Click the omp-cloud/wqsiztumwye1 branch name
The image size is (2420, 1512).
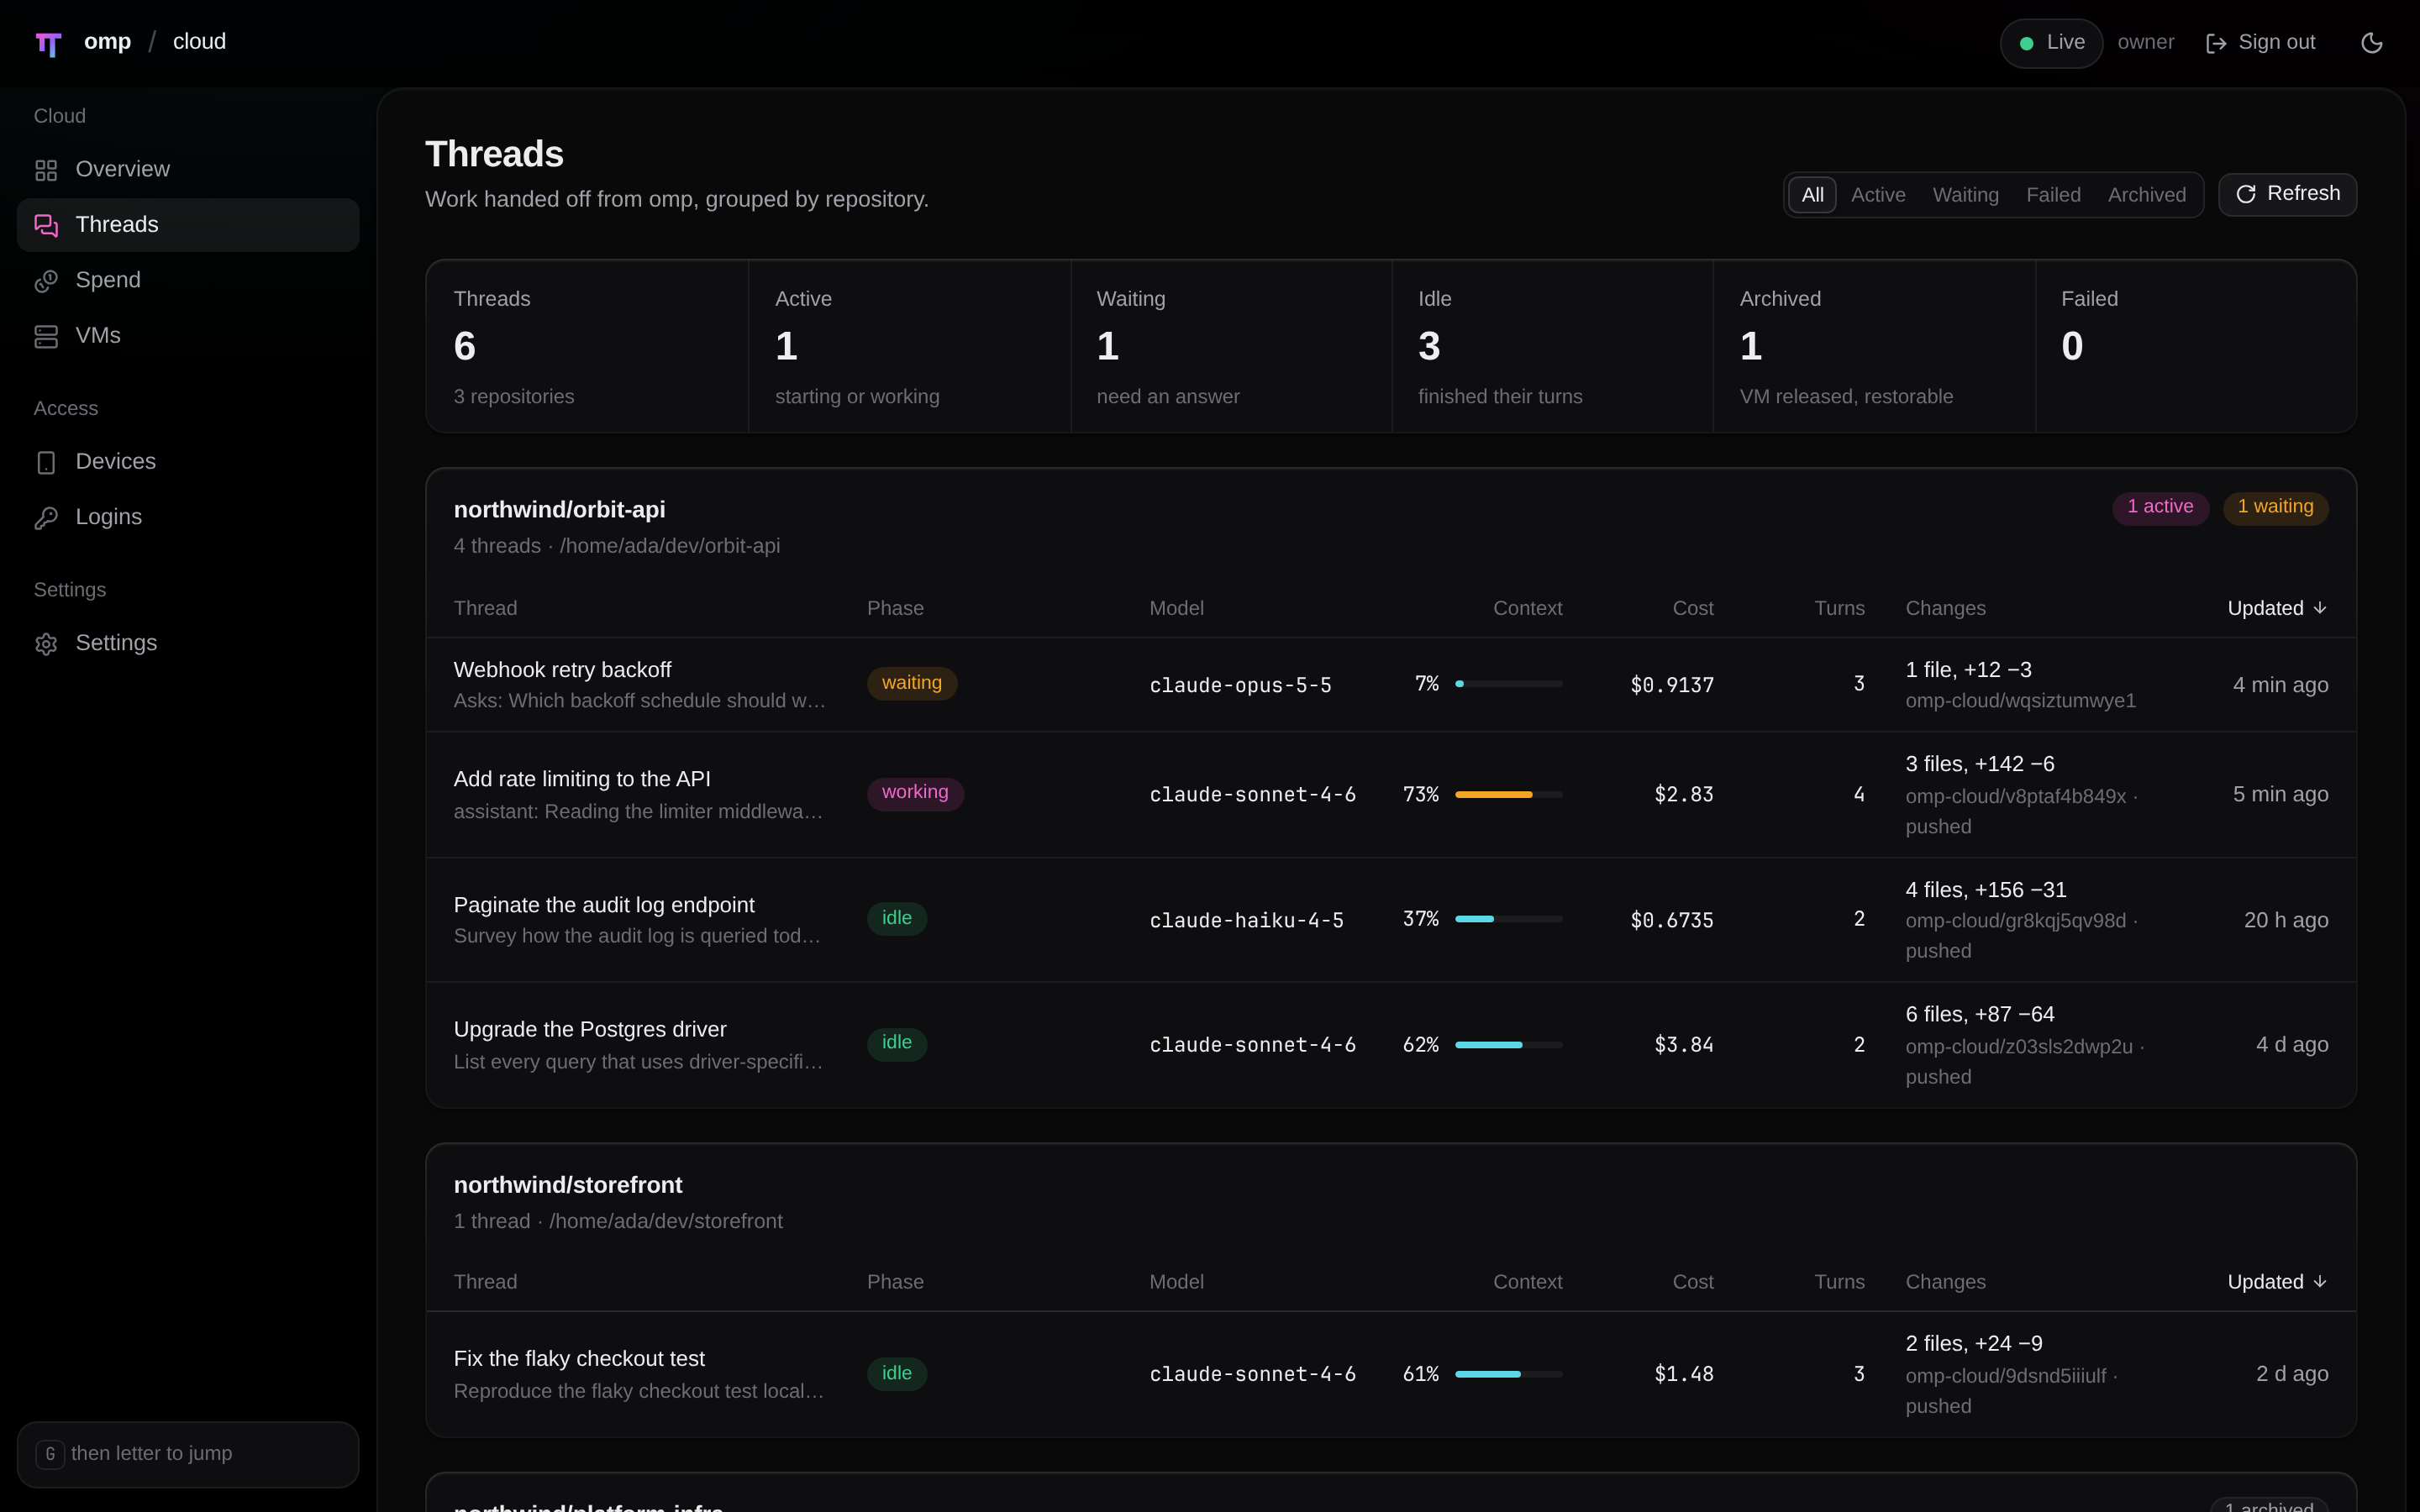point(2020,701)
